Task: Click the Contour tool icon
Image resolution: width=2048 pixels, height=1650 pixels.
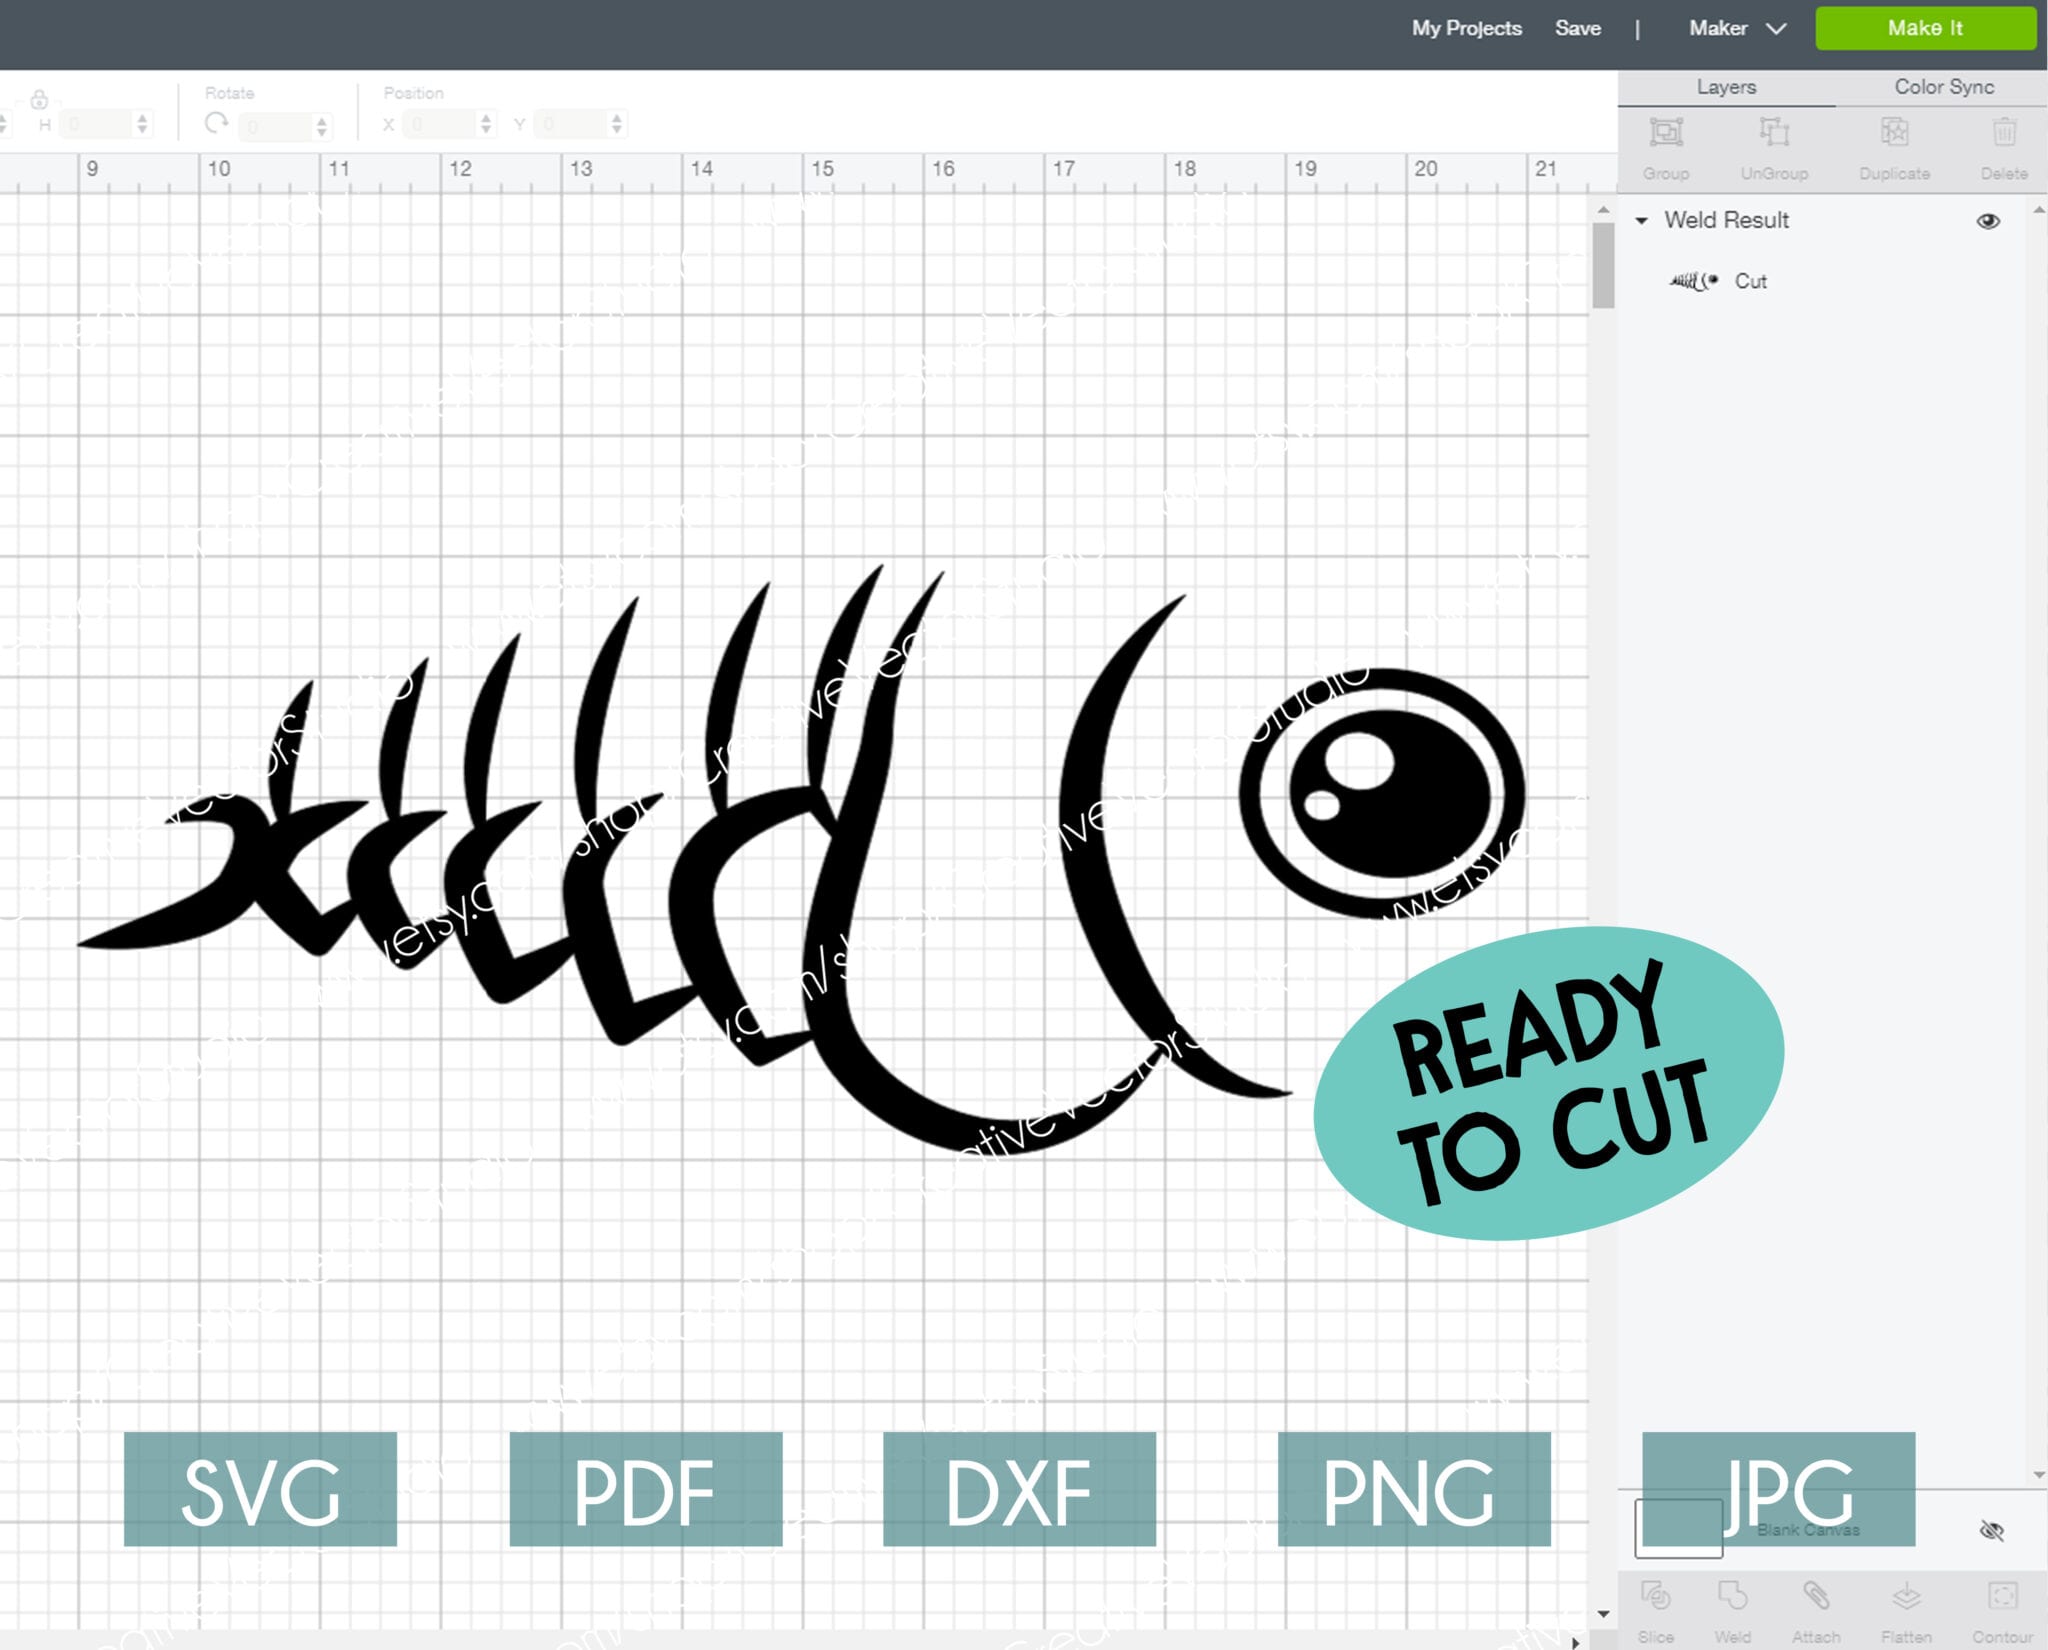Action: pyautogui.click(x=2002, y=1596)
